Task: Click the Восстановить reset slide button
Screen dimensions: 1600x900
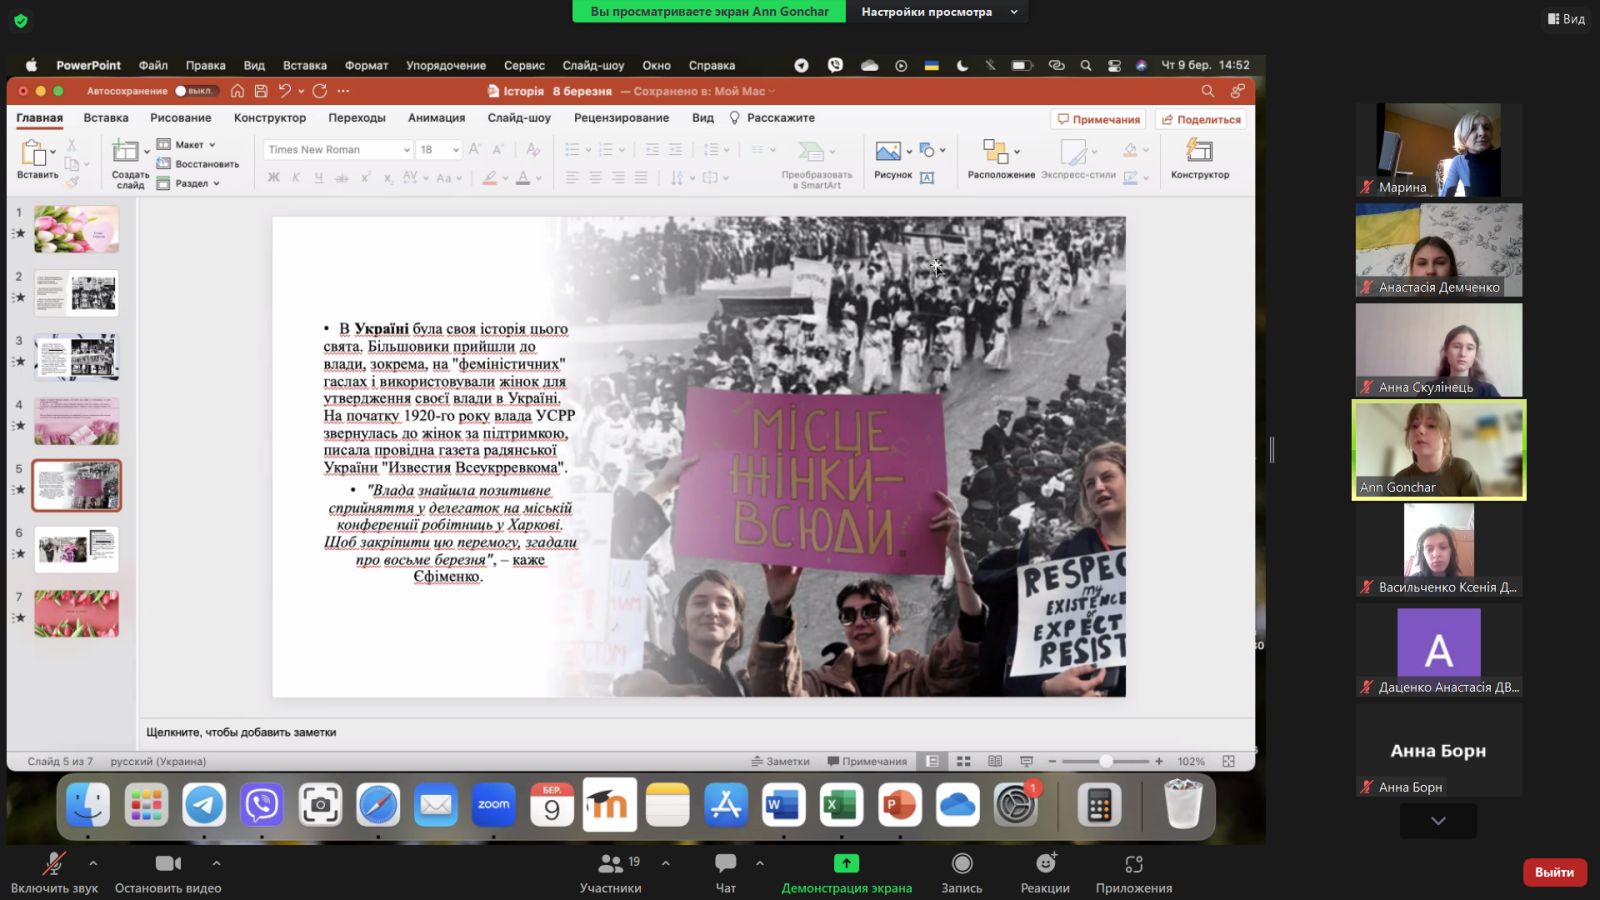Action: 198,164
